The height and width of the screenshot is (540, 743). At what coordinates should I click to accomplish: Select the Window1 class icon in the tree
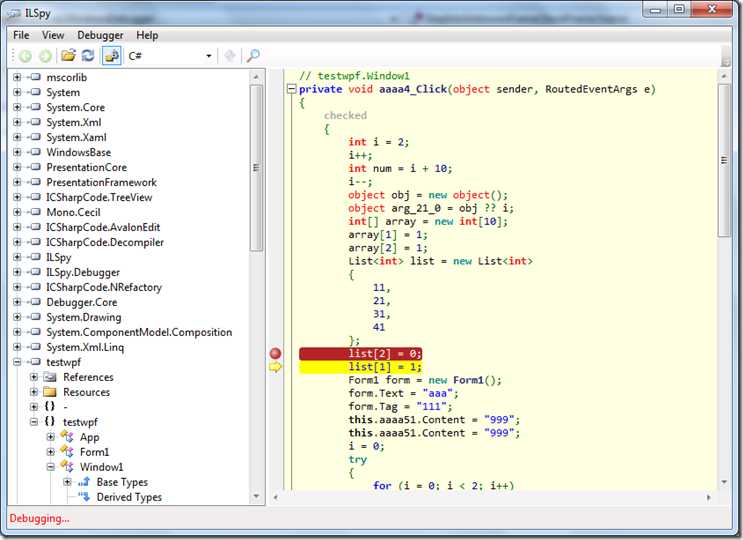[67, 467]
